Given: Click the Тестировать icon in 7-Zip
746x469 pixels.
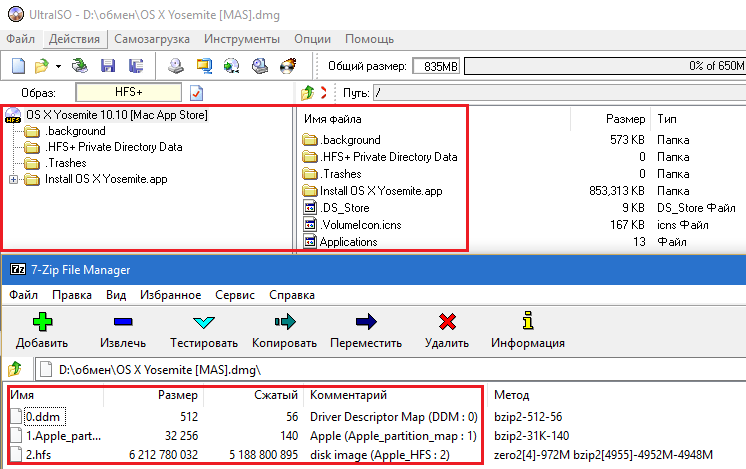Looking at the screenshot, I should (204, 322).
